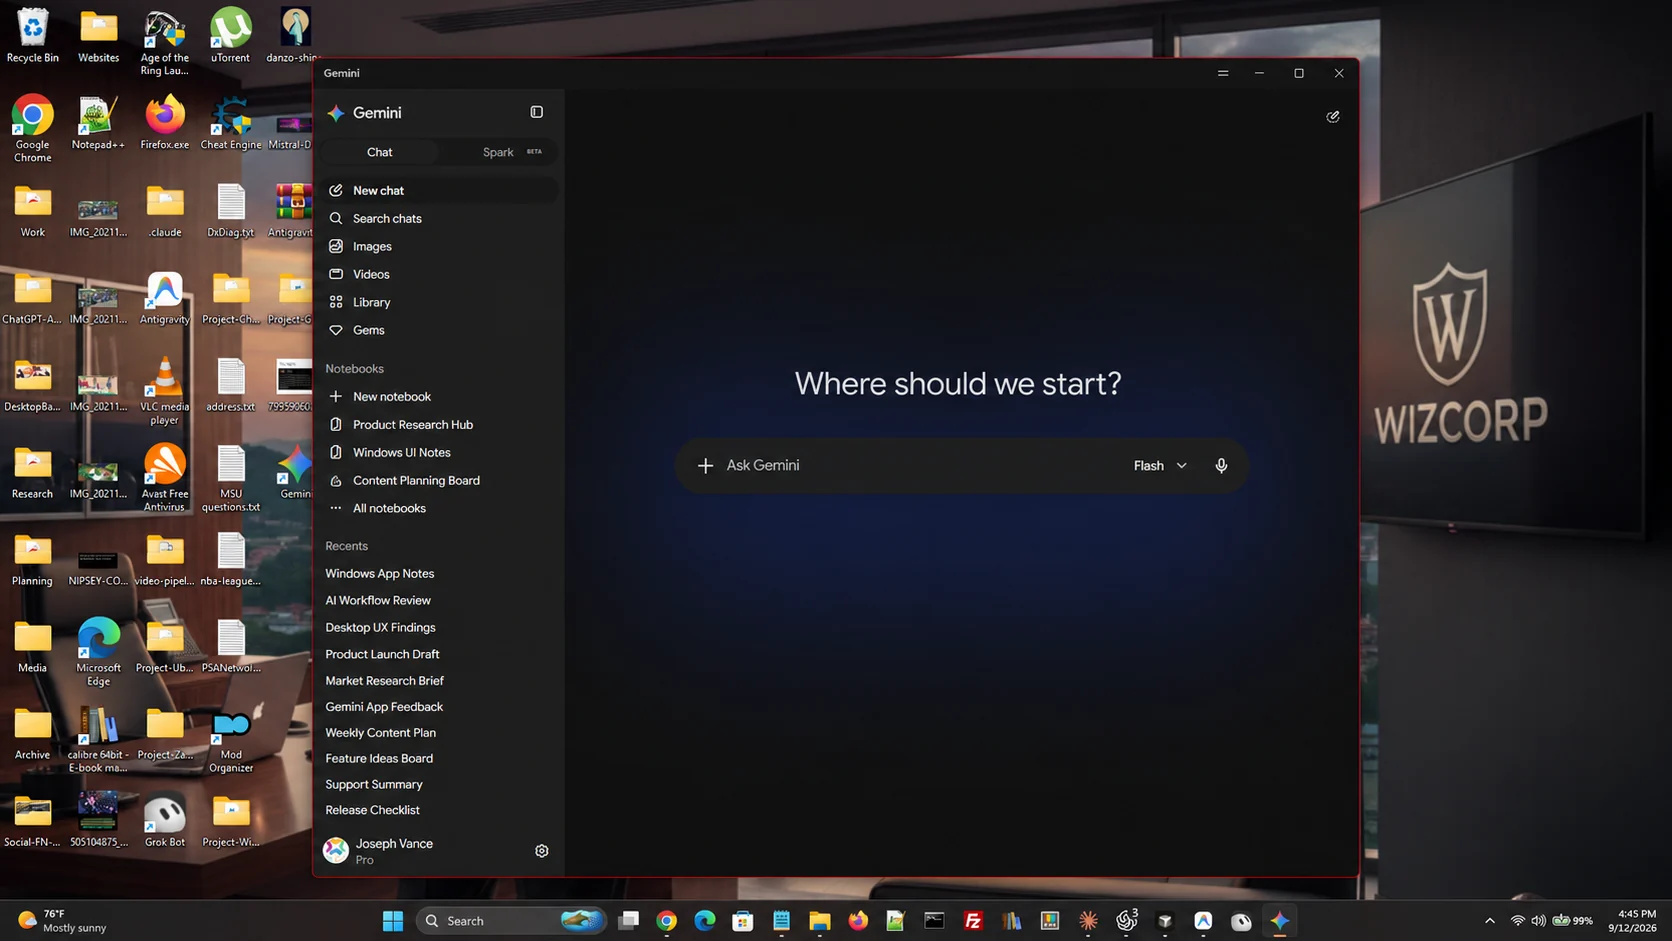Select the Grok Bot desktop icon
The width and height of the screenshot is (1672, 941).
click(164, 820)
